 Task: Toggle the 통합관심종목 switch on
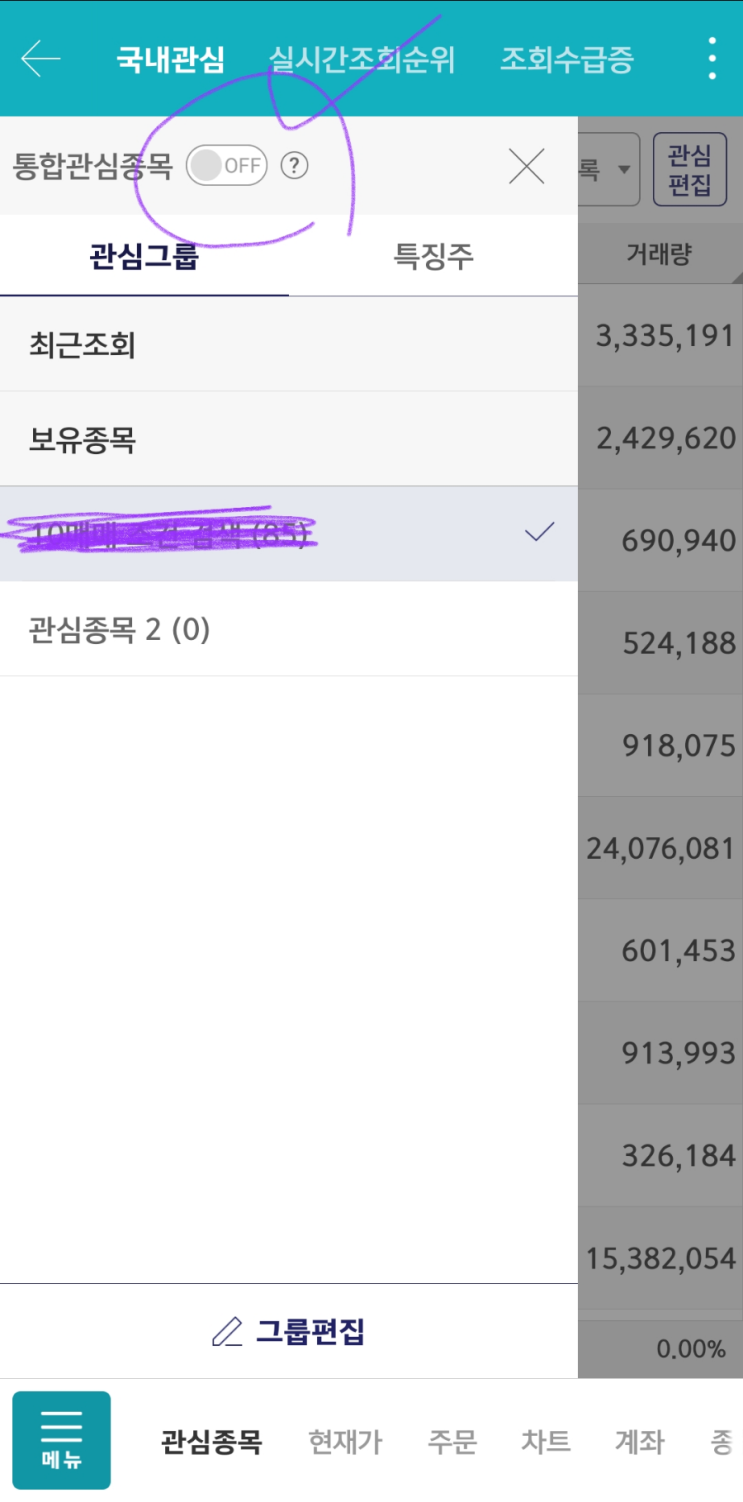point(227,166)
